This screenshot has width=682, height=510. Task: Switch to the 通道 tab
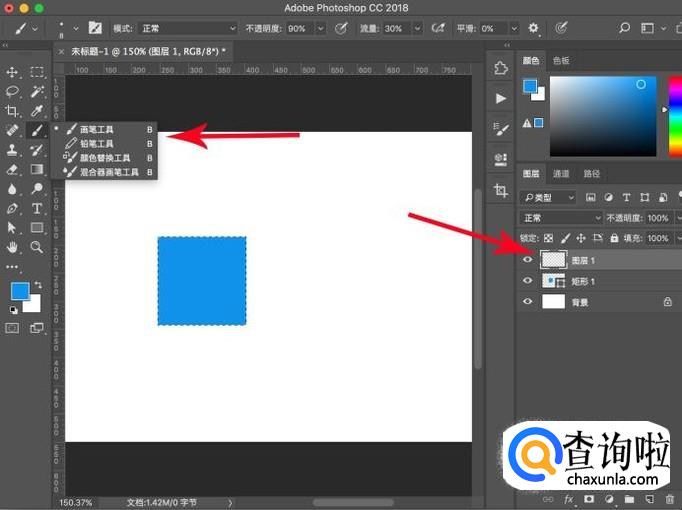pyautogui.click(x=561, y=174)
